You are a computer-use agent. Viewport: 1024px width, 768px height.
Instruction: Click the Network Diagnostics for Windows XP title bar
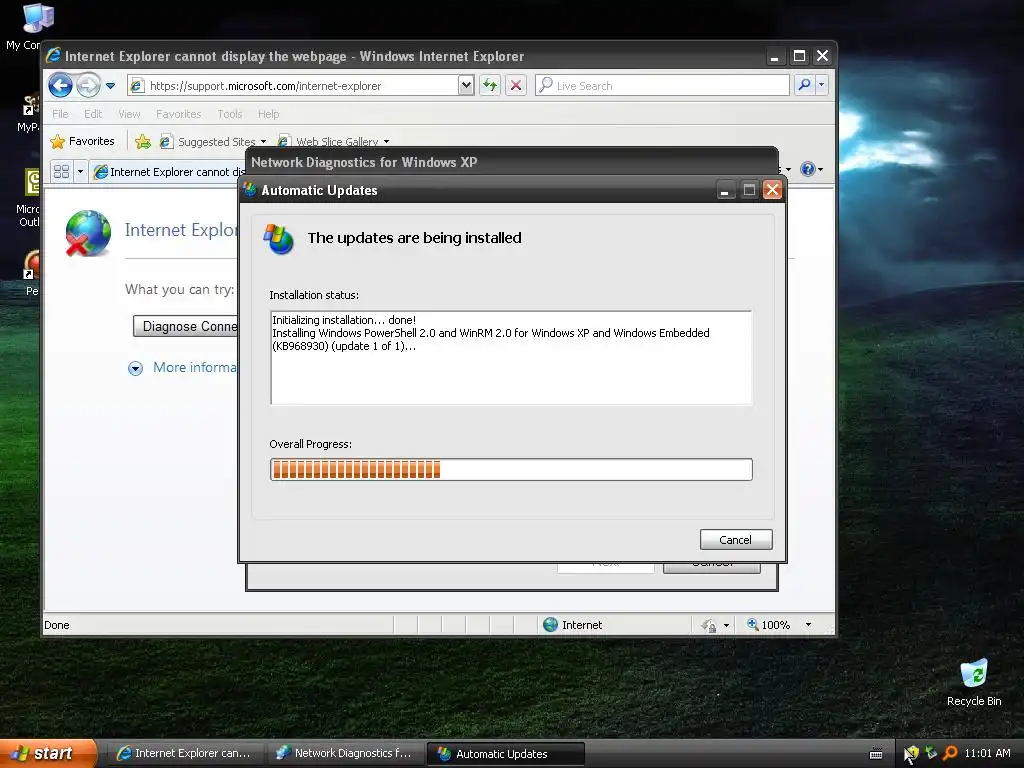(511, 161)
